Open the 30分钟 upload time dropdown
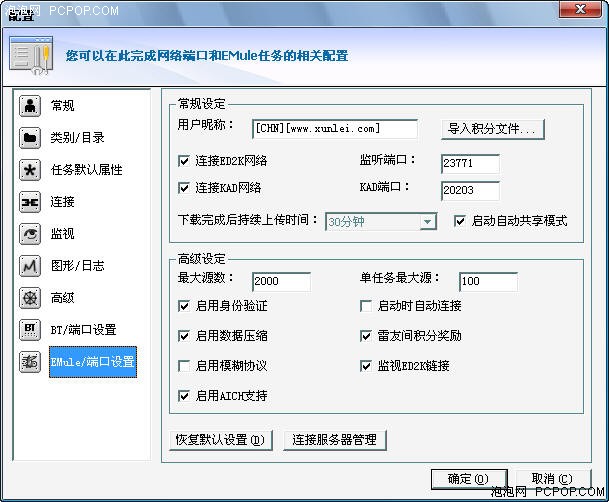 [x=381, y=222]
